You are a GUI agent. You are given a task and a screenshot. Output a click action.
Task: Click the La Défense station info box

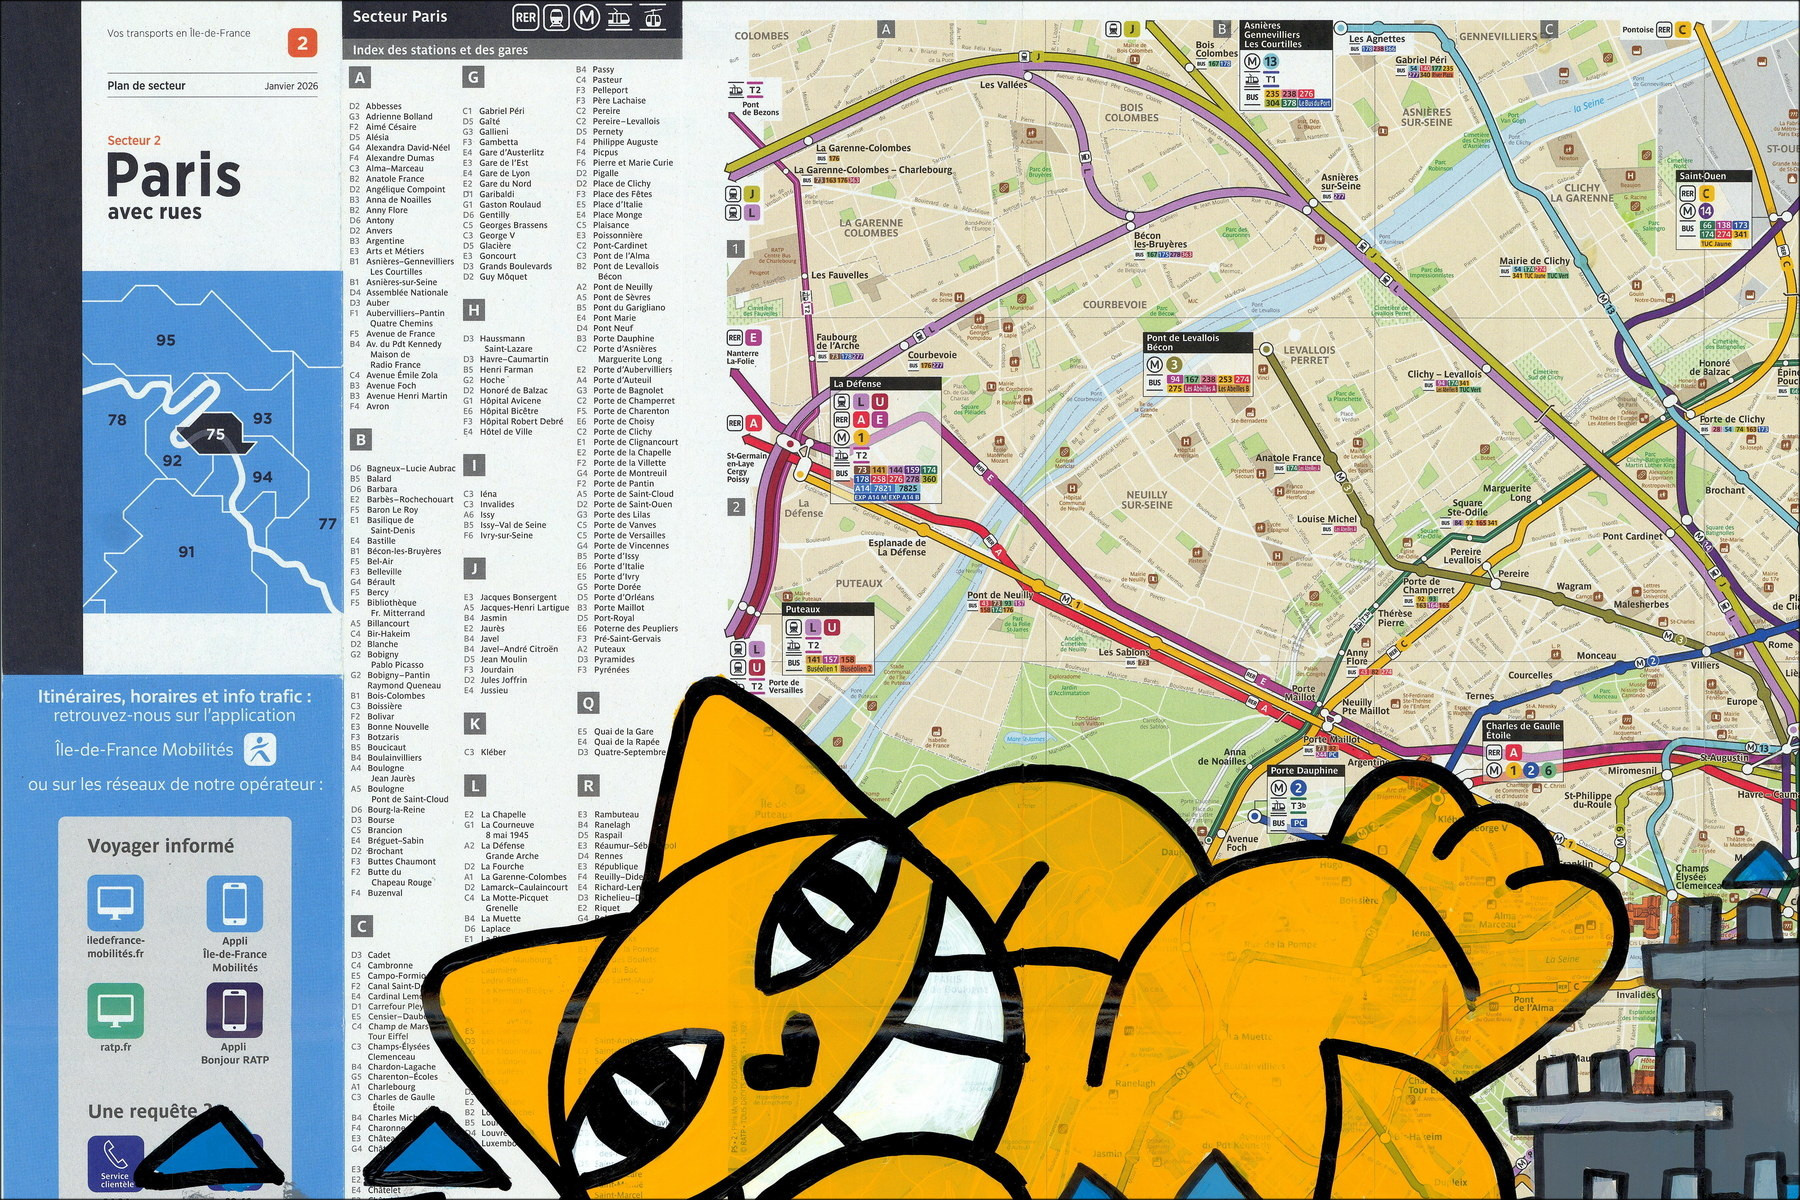point(885,439)
